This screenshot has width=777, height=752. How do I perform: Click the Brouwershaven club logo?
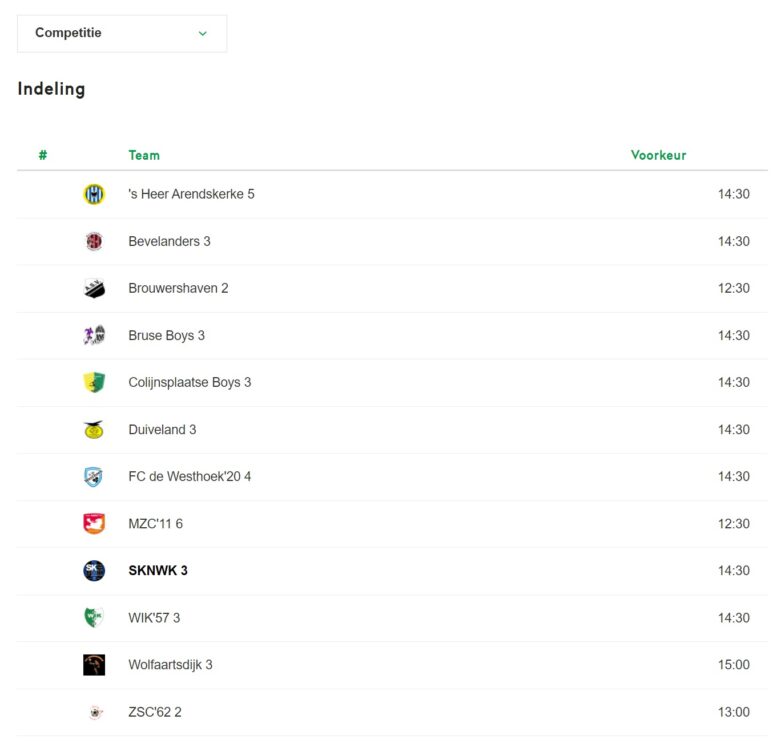[94, 288]
